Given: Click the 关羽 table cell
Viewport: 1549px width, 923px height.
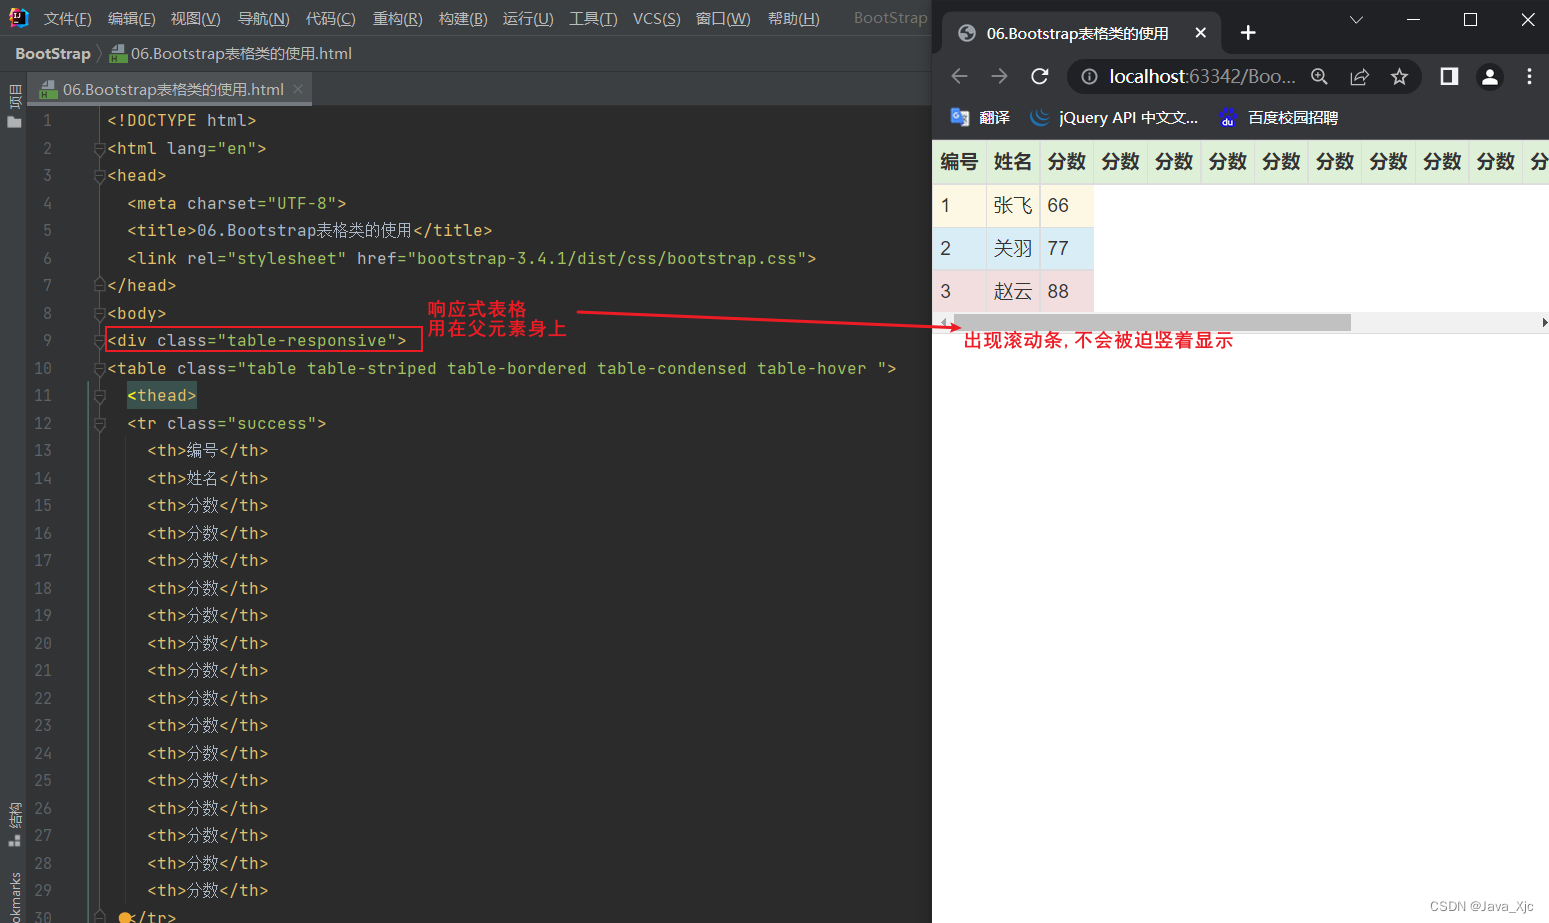Looking at the screenshot, I should 1013,248.
